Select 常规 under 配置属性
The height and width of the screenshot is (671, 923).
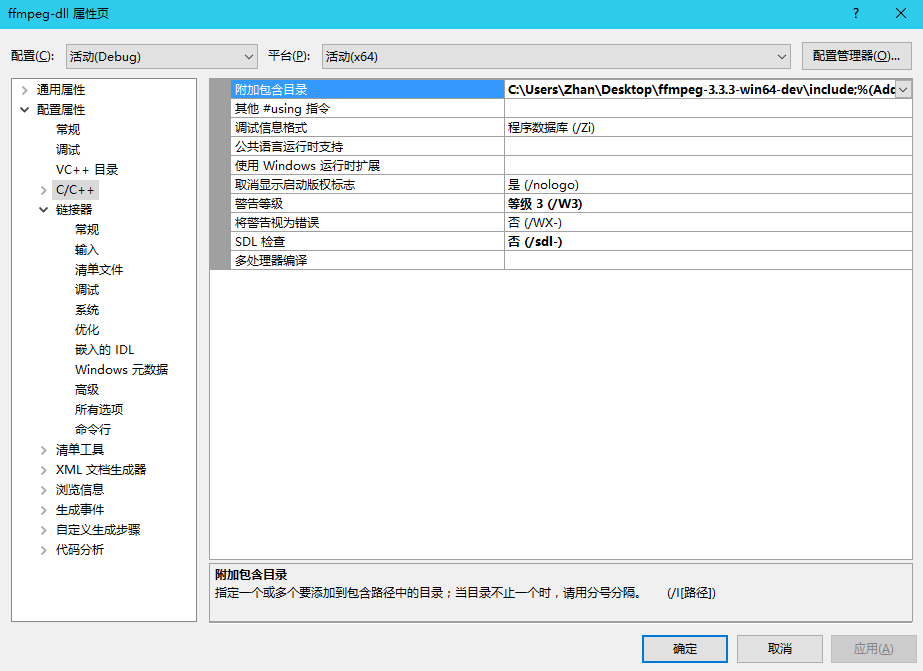pyautogui.click(x=68, y=129)
